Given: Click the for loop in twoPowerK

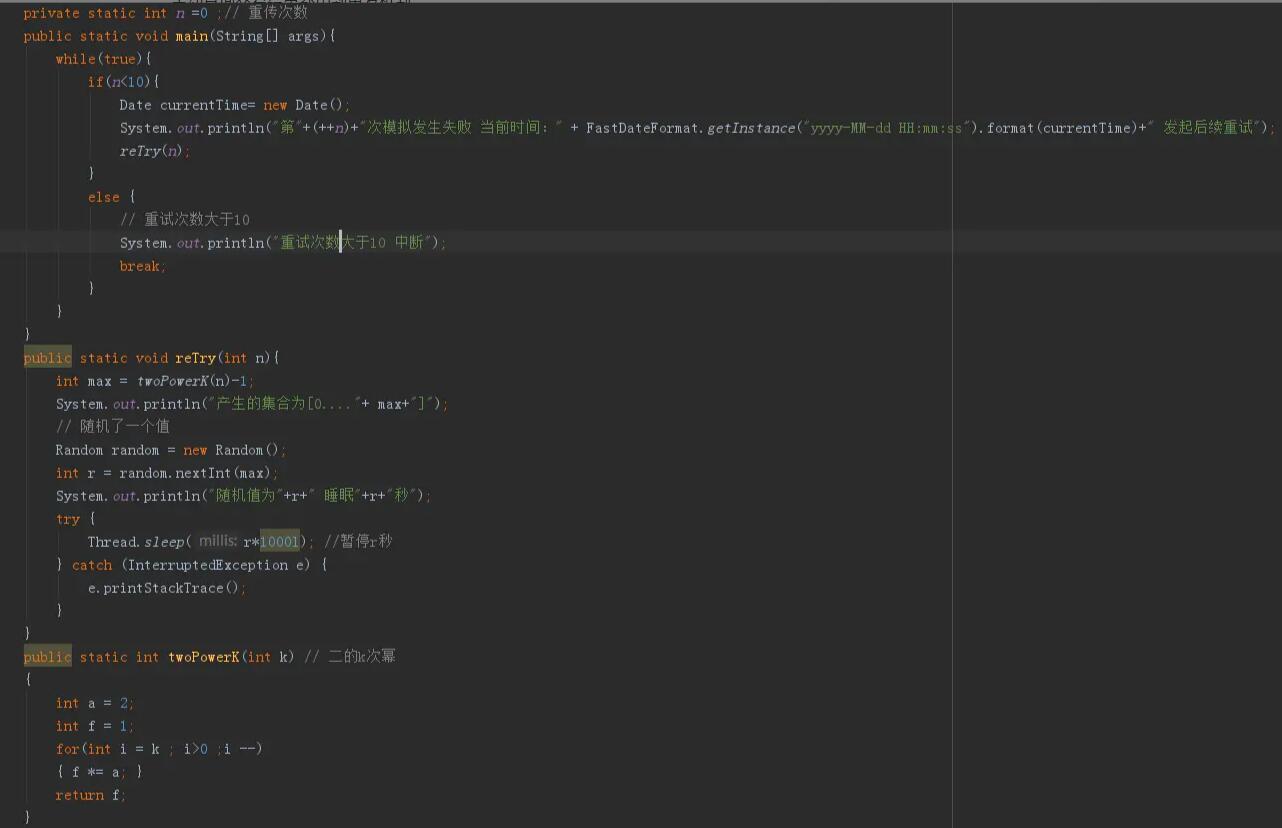Looking at the screenshot, I should [x=68, y=748].
